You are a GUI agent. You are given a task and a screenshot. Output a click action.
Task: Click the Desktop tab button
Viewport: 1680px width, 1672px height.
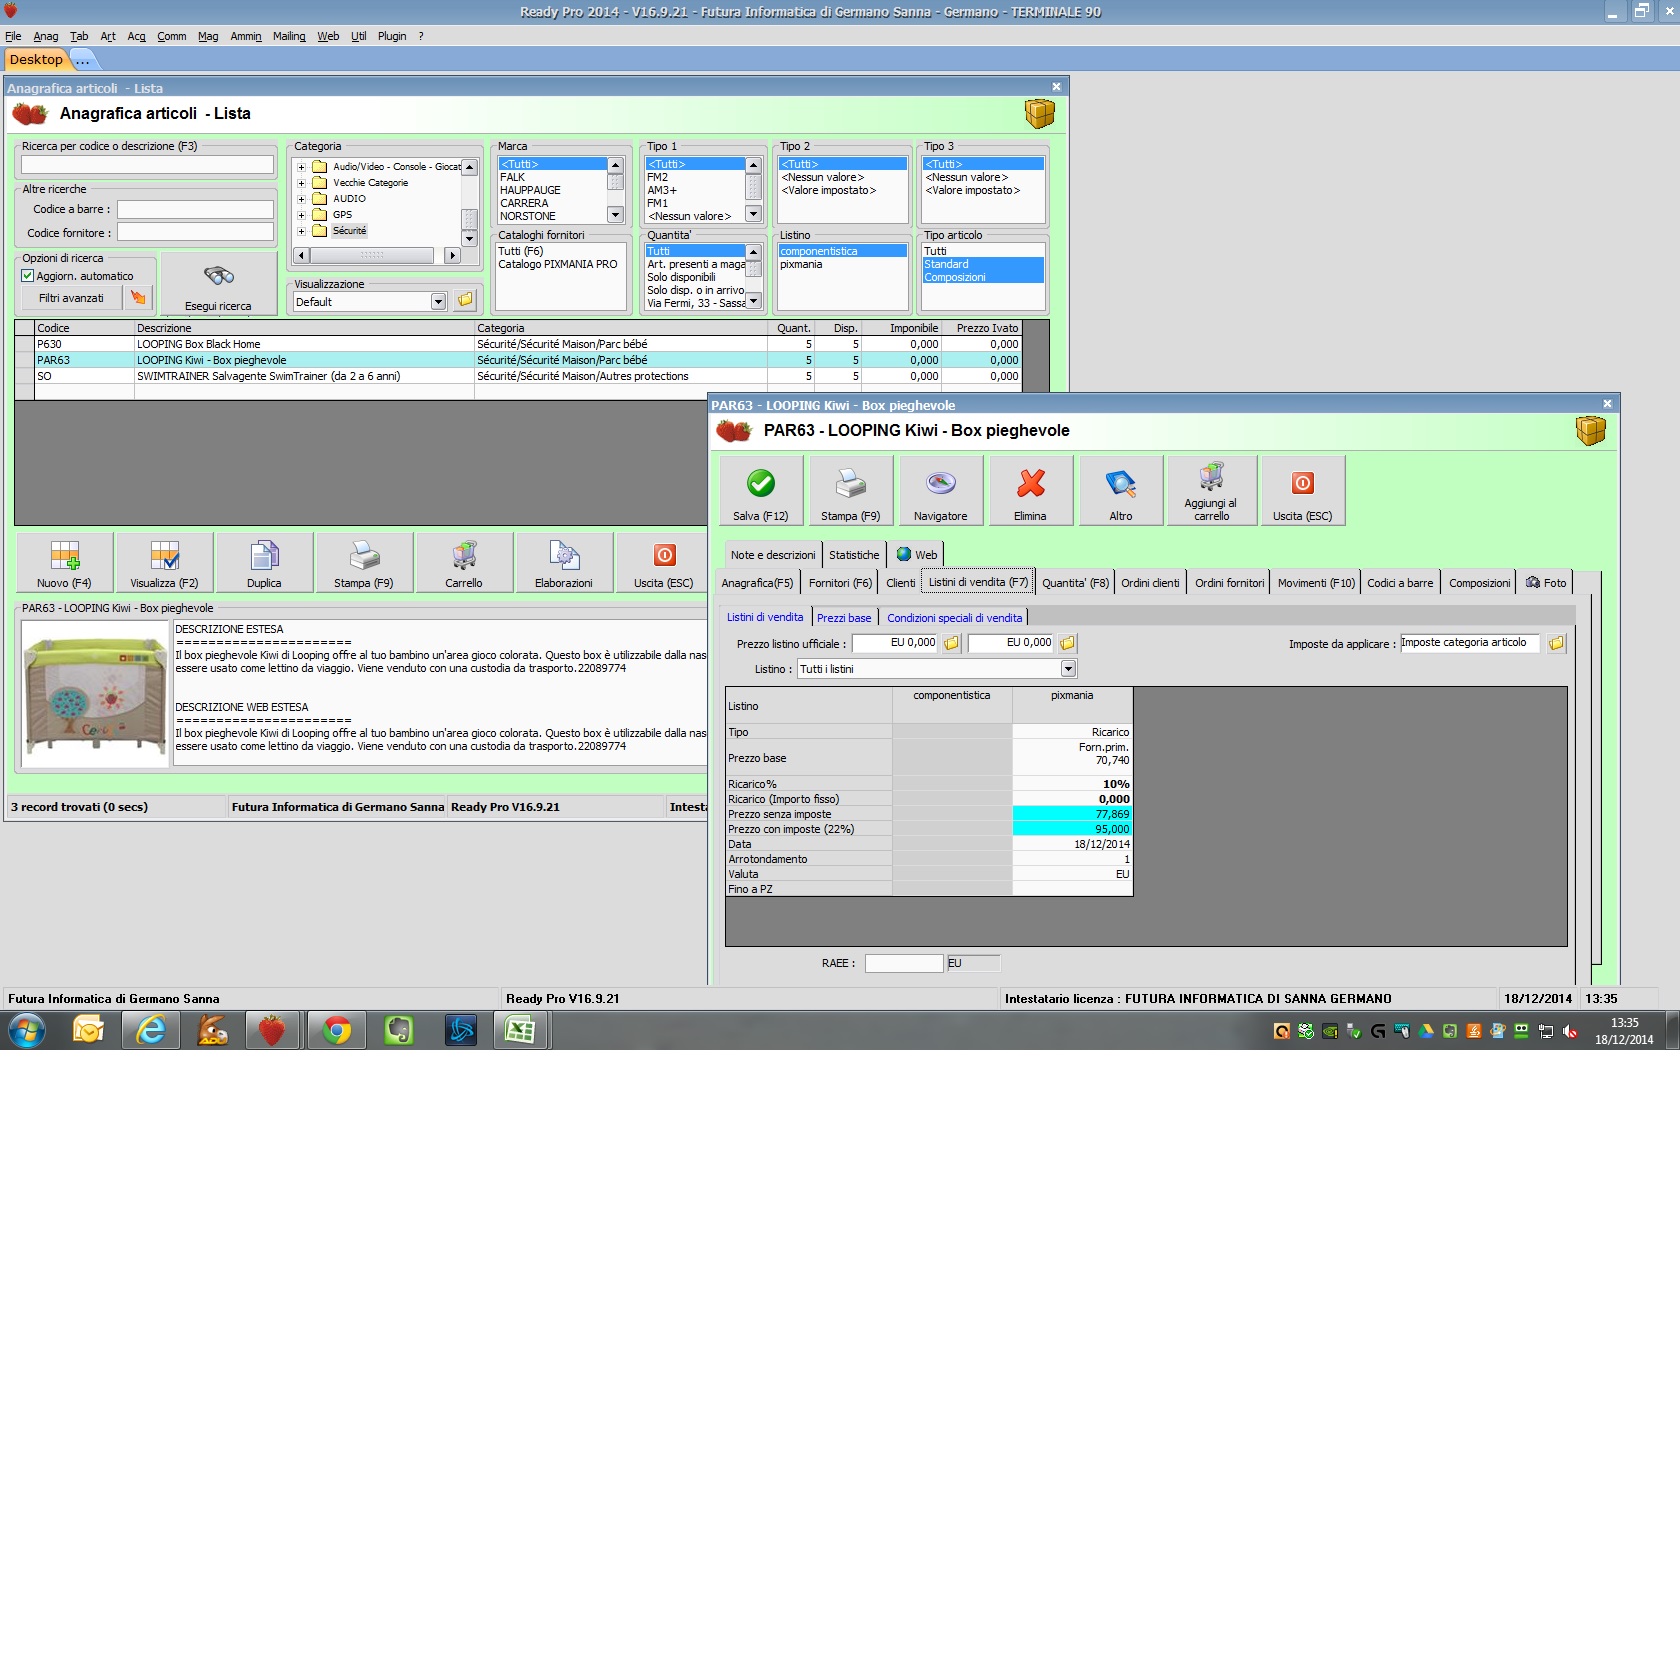tap(36, 60)
